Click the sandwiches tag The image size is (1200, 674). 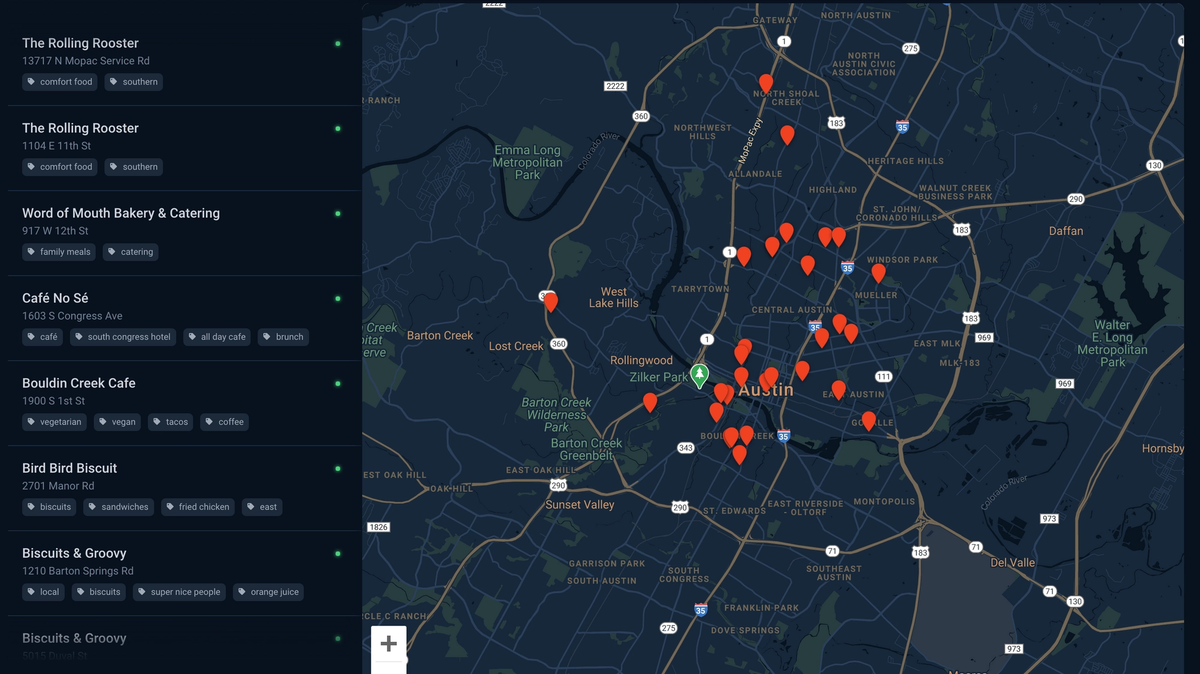pyautogui.click(x=119, y=507)
